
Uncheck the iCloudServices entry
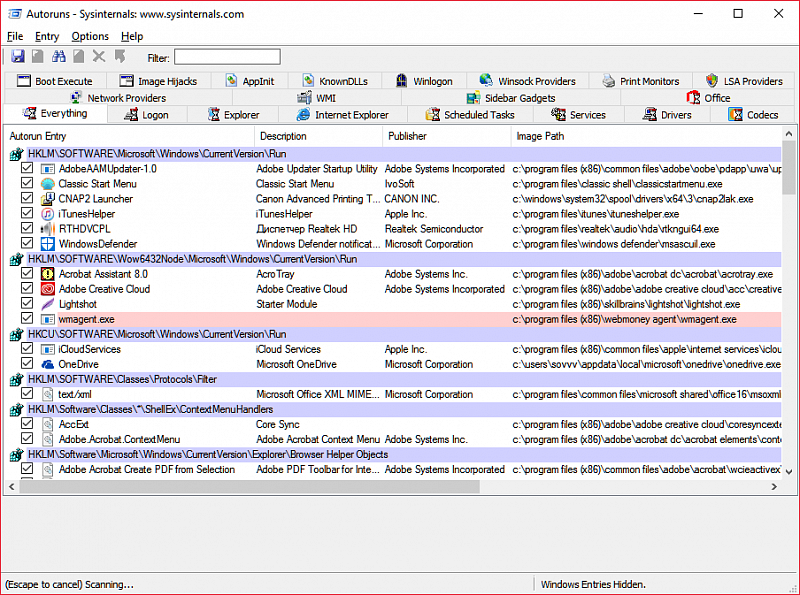click(27, 349)
